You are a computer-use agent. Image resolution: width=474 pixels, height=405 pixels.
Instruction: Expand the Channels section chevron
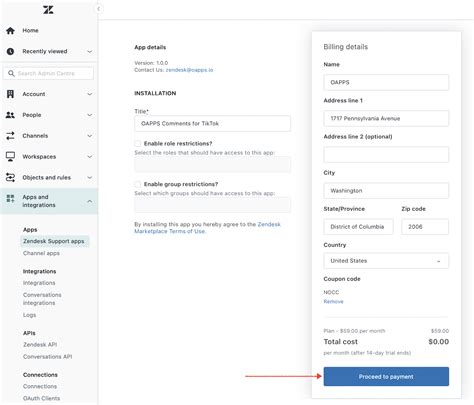click(90, 136)
